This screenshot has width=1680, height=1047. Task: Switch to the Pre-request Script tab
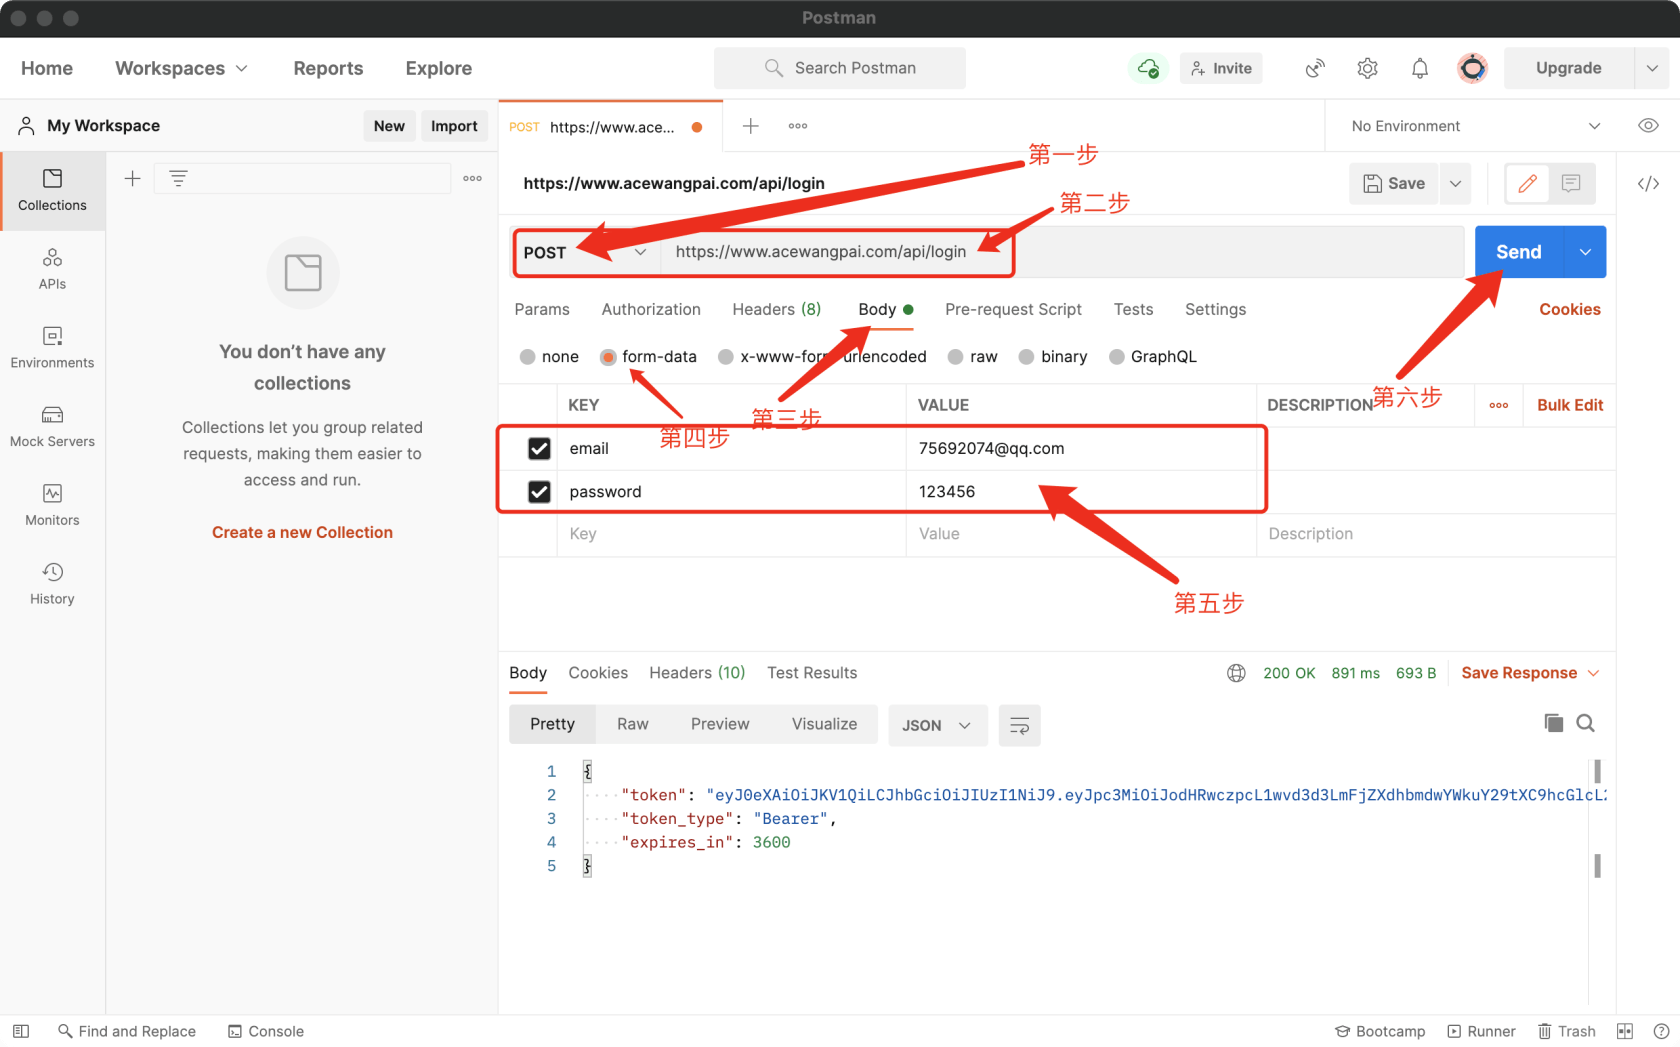coord(1013,309)
